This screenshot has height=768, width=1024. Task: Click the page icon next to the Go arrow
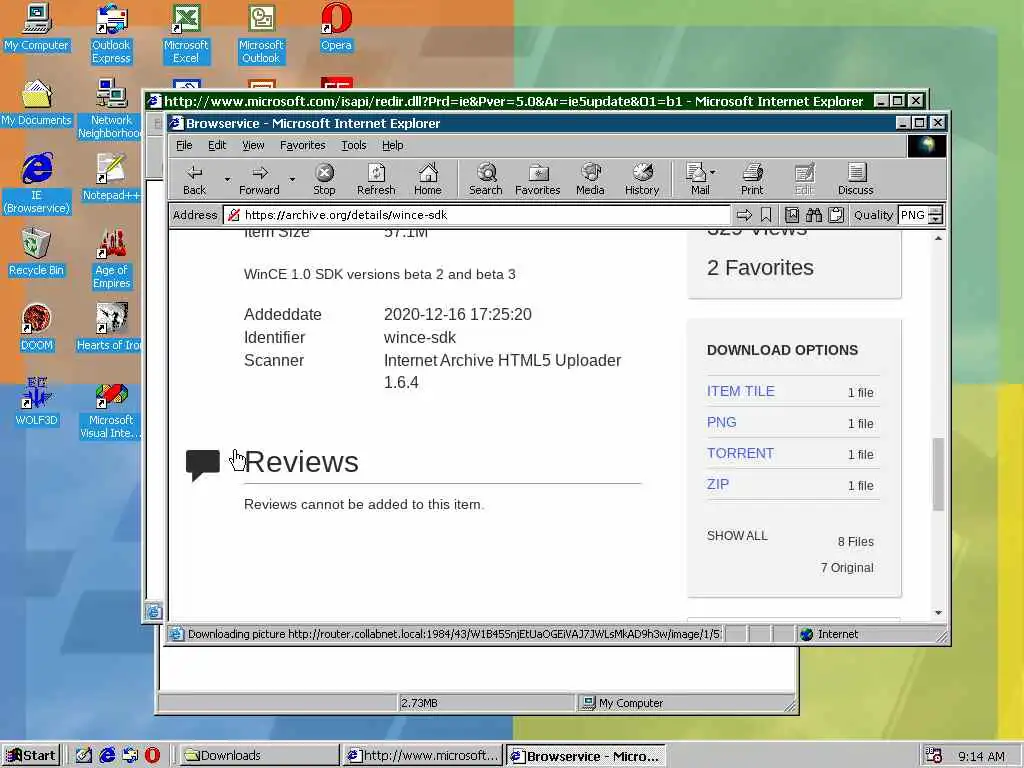(x=792, y=215)
